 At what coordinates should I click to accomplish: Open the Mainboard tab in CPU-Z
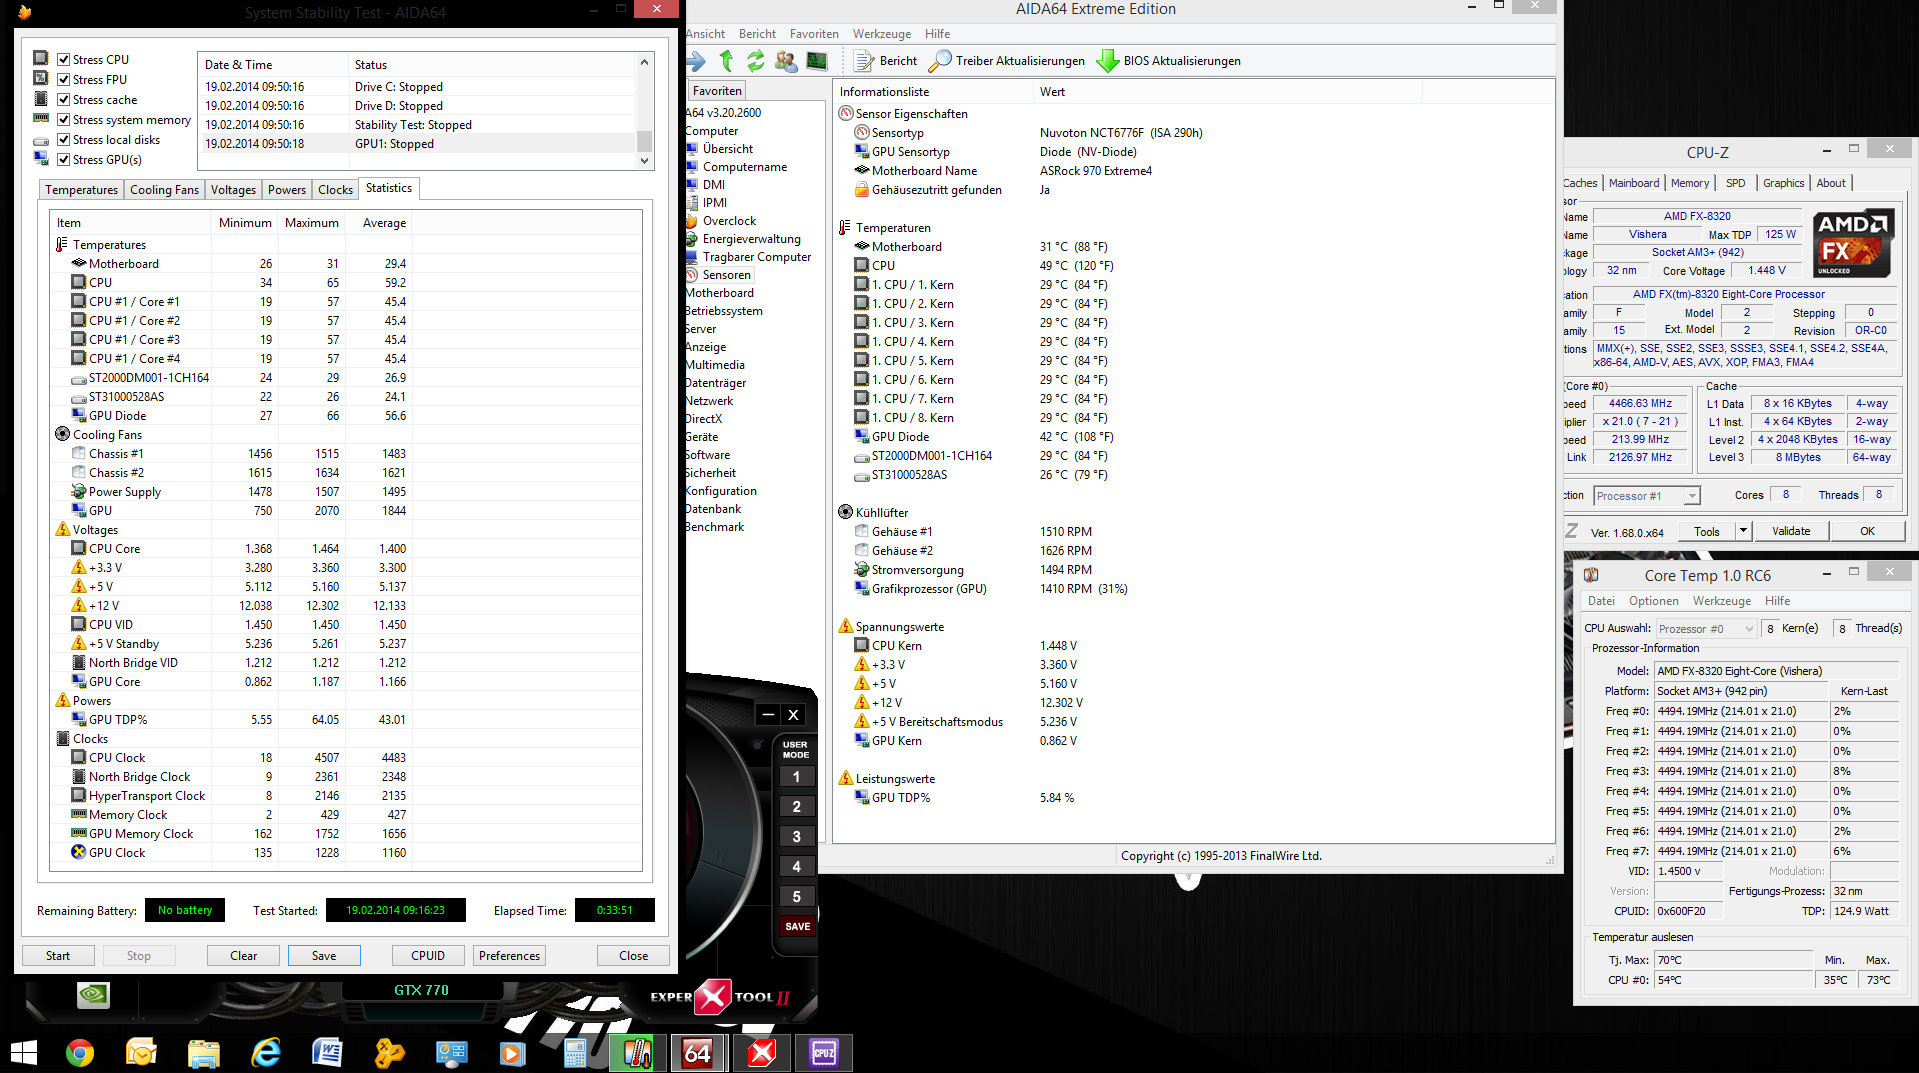tap(1633, 183)
